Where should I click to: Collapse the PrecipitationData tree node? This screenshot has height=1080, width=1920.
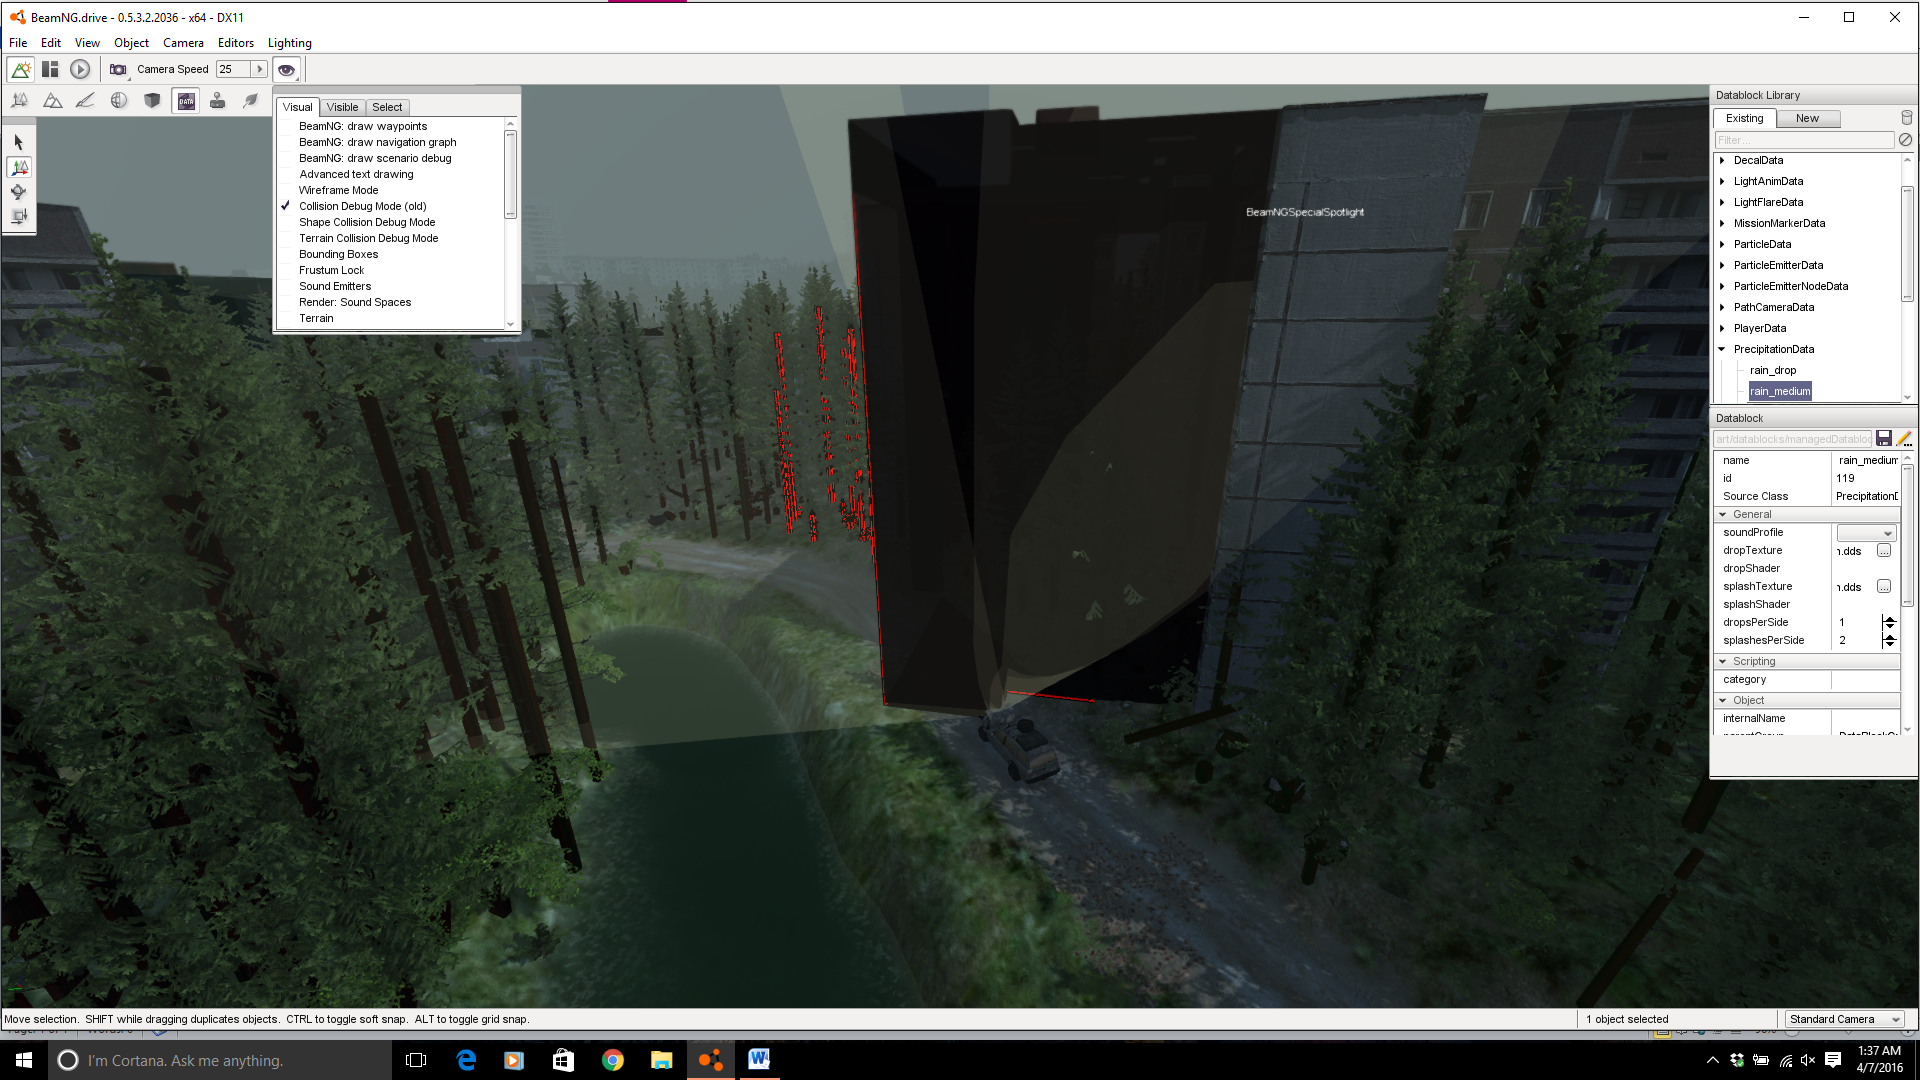point(1722,349)
